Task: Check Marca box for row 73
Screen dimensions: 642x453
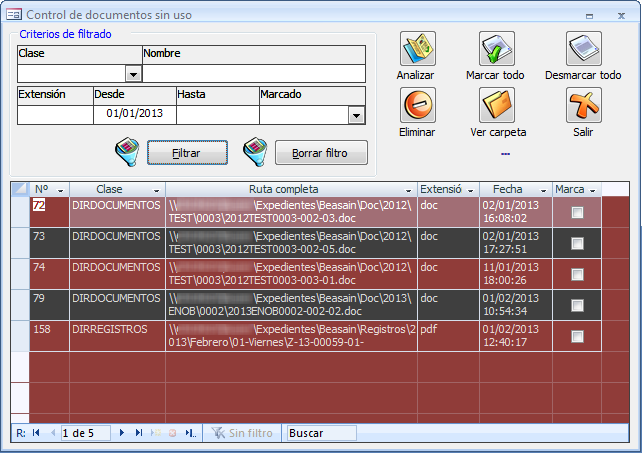Action: click(x=577, y=243)
